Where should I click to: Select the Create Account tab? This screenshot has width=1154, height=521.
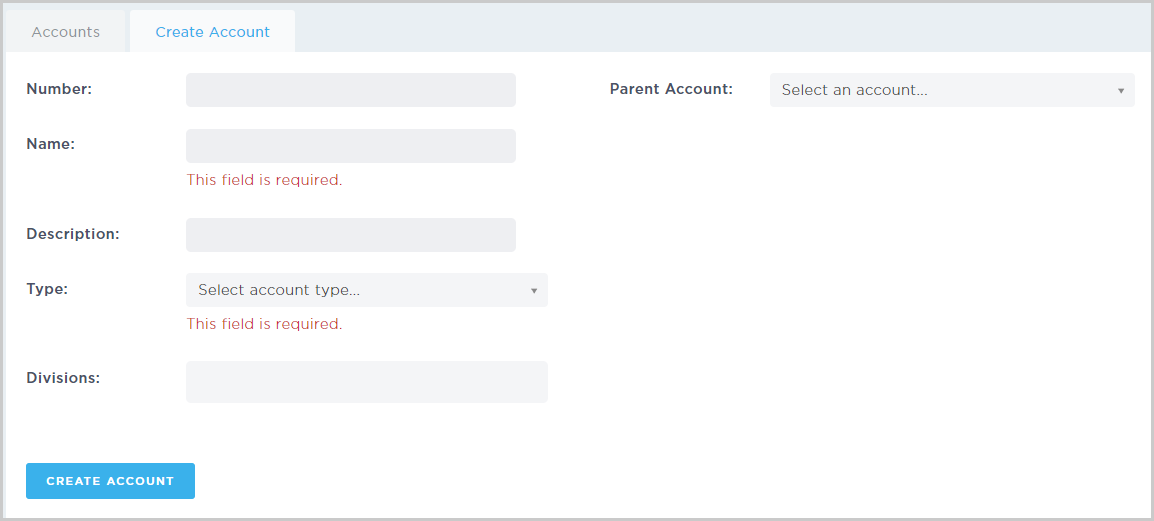pos(212,32)
